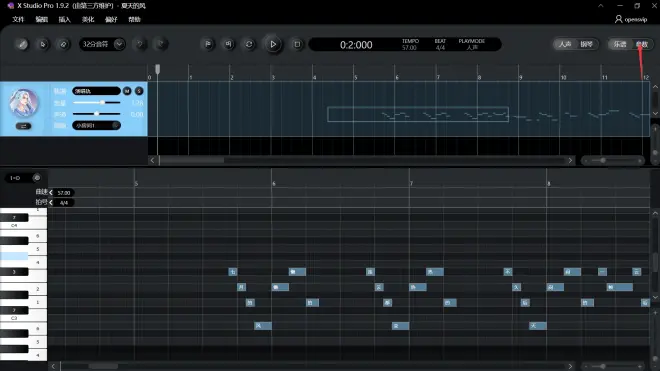Solo the track with S button
Viewport: 660px width, 371px height.
click(139, 91)
